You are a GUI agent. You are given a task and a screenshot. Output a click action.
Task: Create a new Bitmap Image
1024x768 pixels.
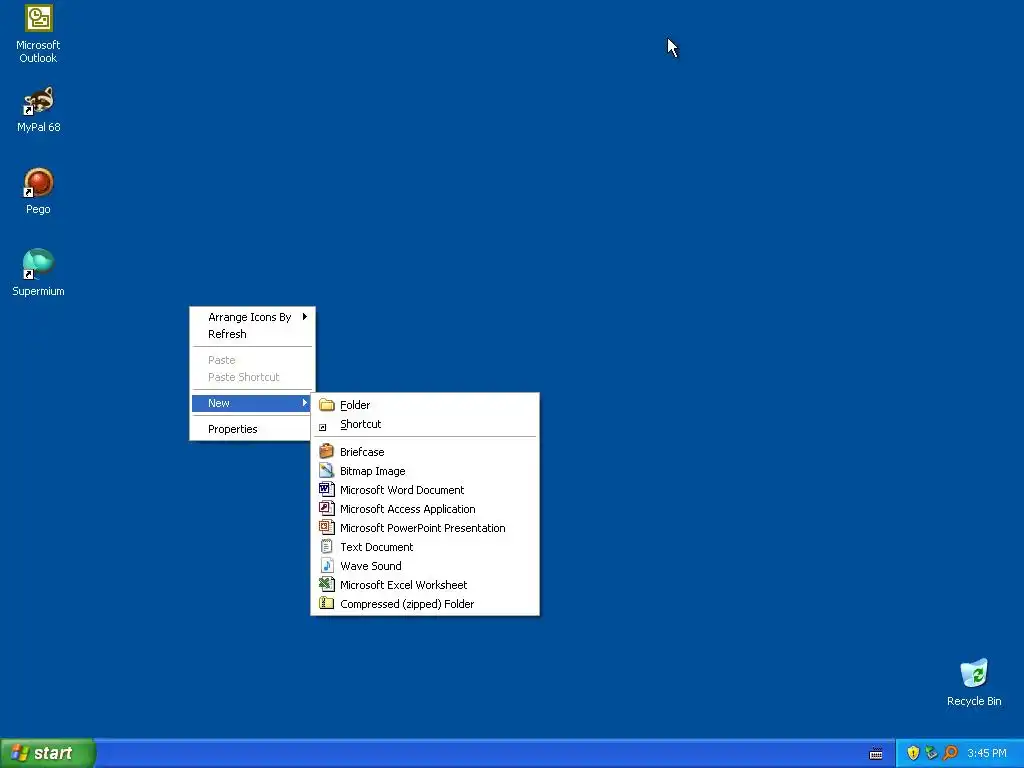425,471
